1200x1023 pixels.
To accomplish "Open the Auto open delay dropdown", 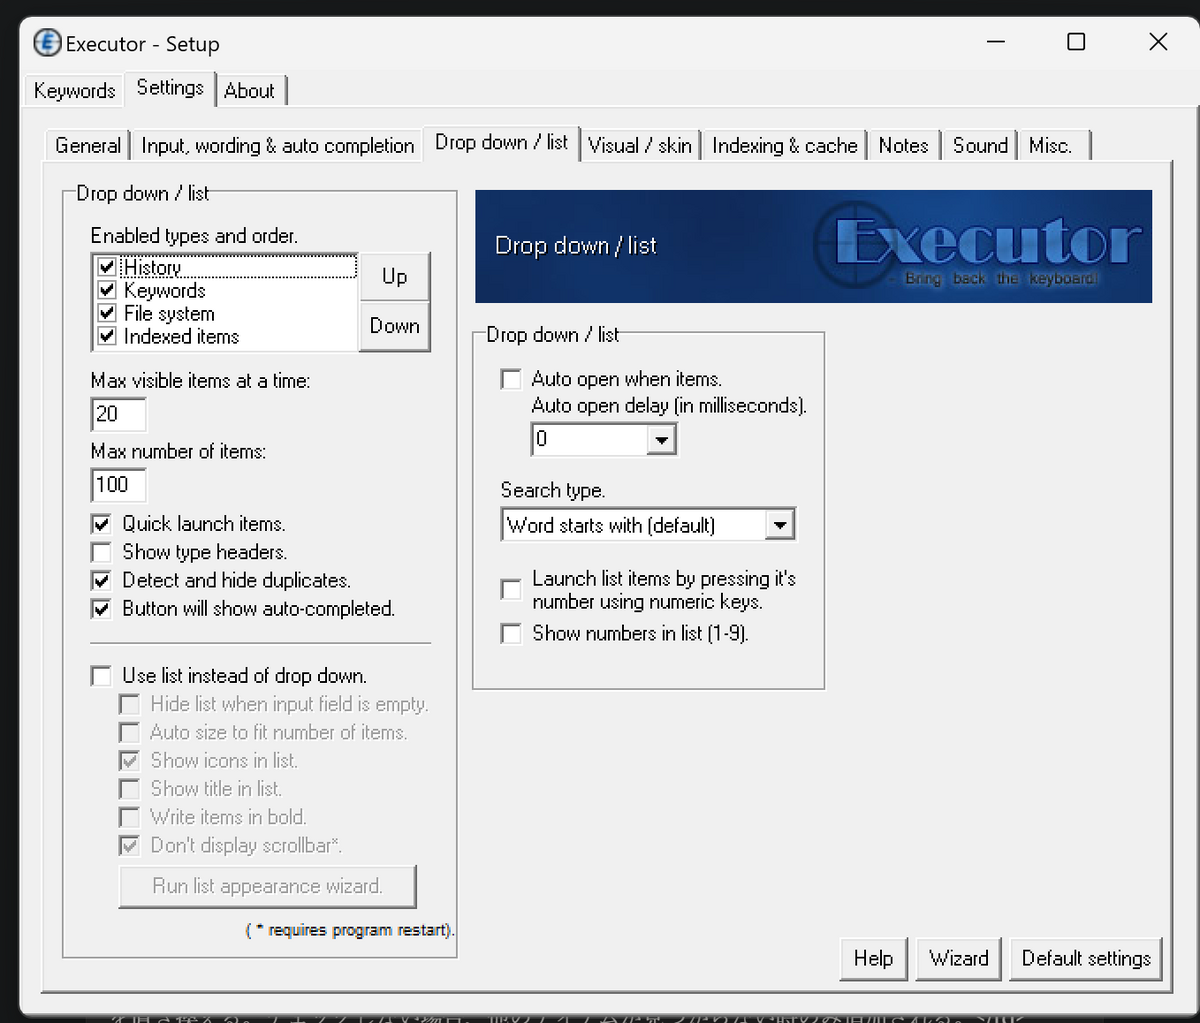I will point(661,439).
